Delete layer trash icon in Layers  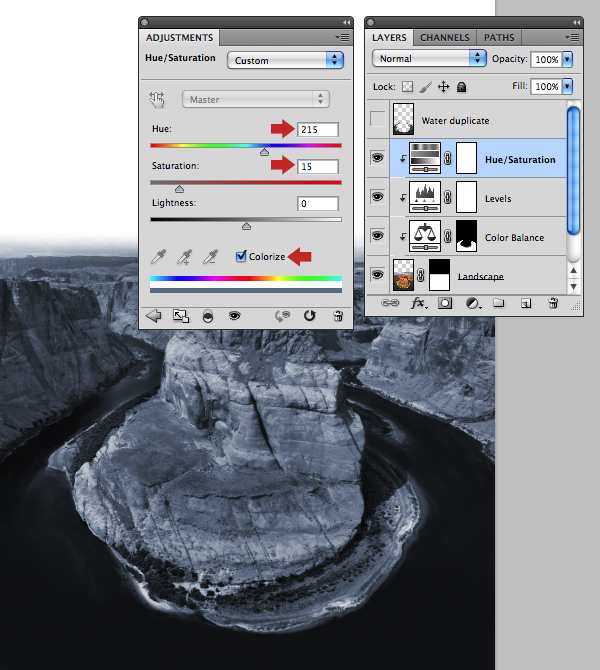(553, 303)
